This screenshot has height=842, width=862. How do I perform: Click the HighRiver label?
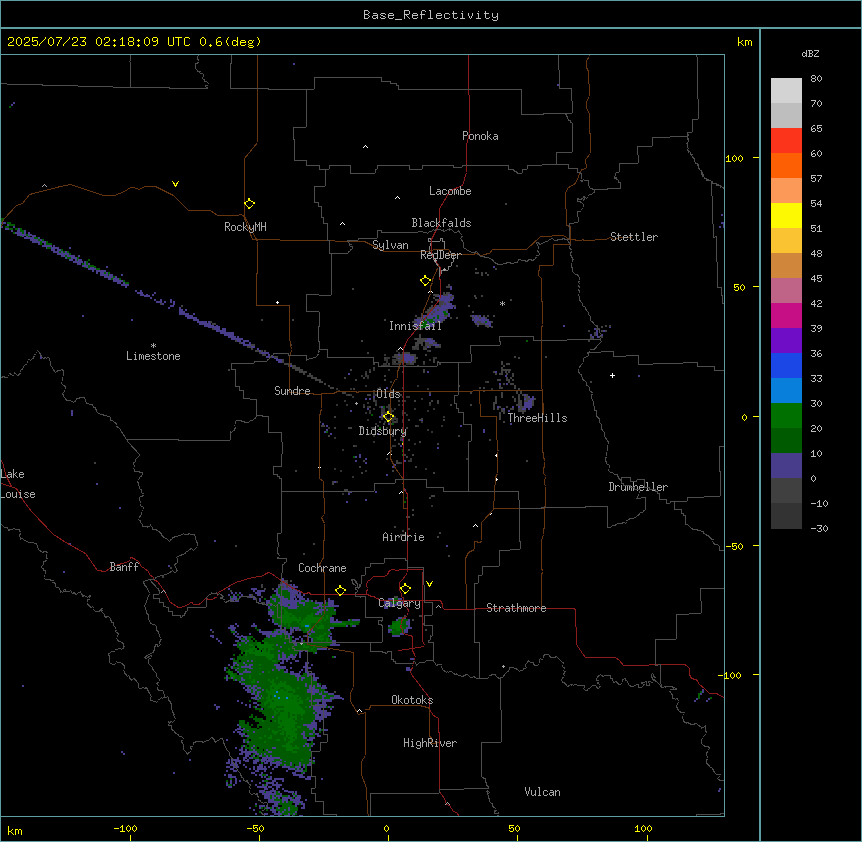[x=430, y=743]
